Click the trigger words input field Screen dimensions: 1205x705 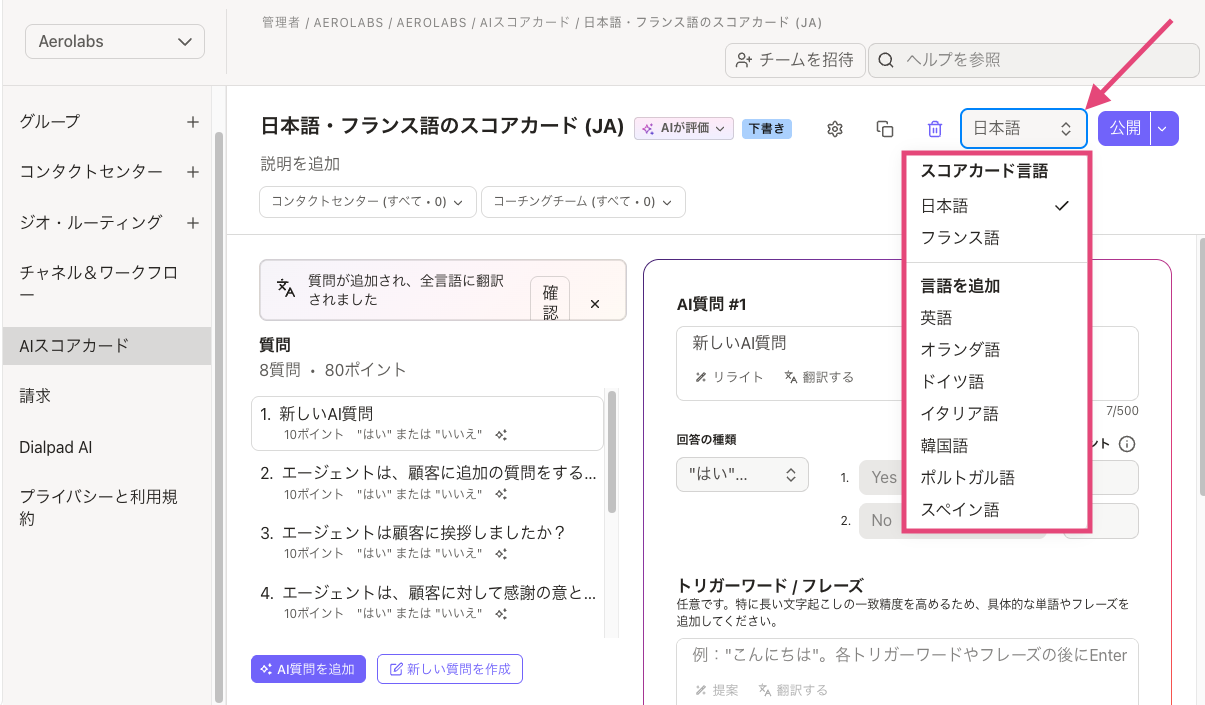point(907,673)
